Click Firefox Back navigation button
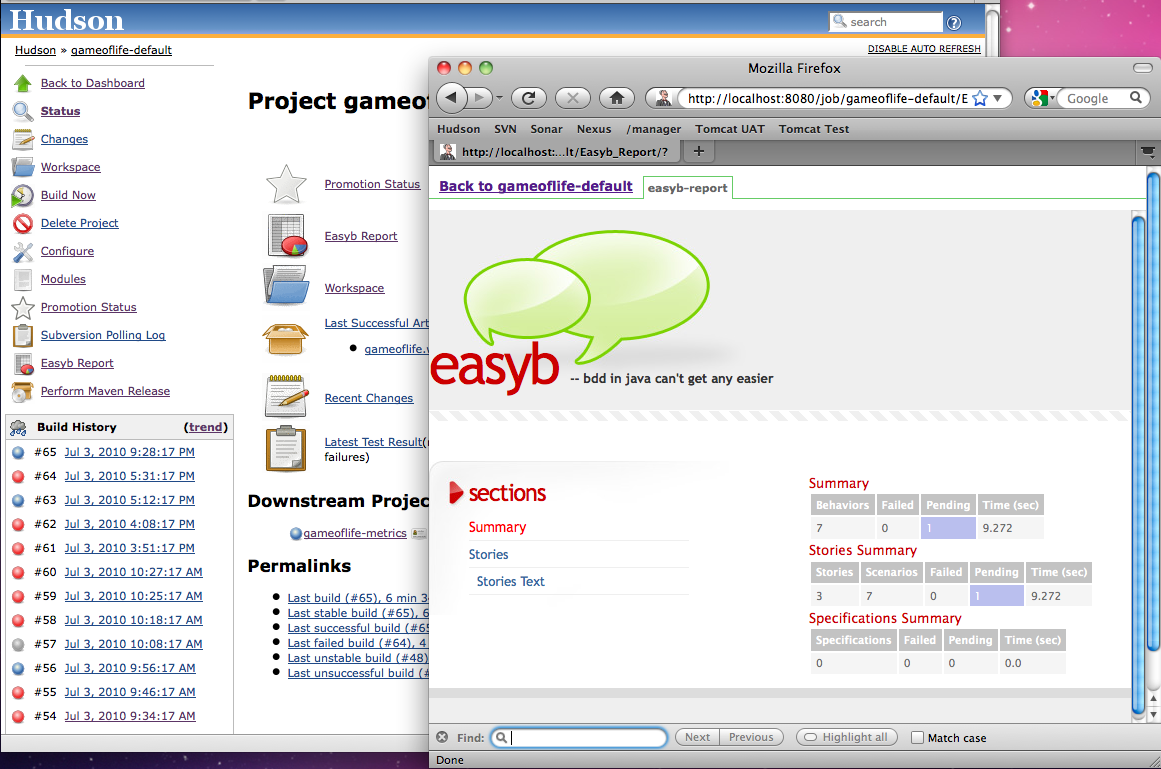1161x769 pixels. (452, 97)
